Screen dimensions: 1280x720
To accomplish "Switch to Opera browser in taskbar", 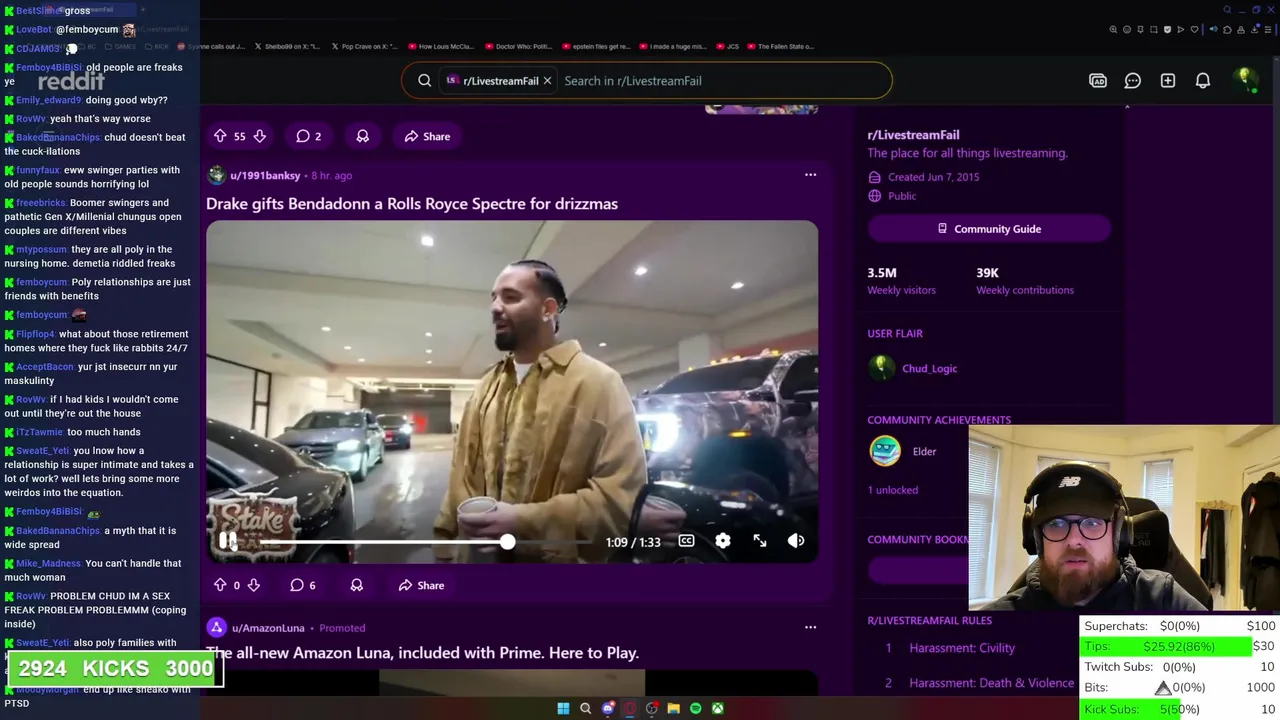I will 630,708.
